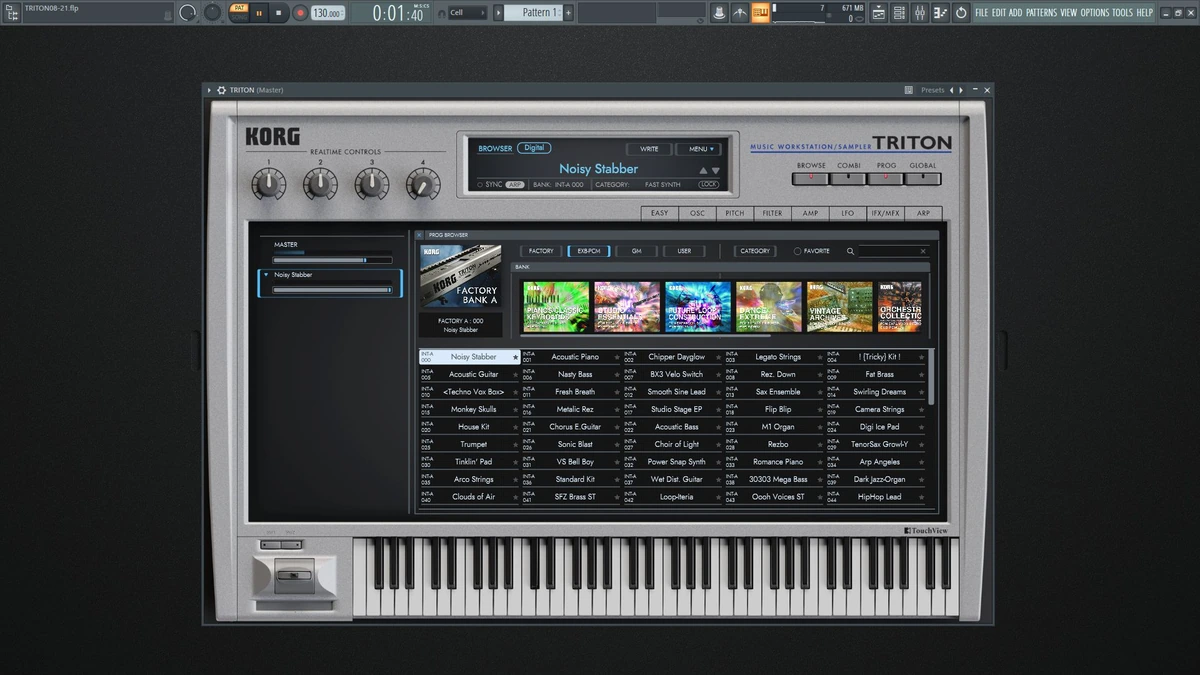This screenshot has height=675, width=1200.
Task: Open the metronome/mixer hat icon in toolbar
Action: pyautogui.click(x=718, y=13)
